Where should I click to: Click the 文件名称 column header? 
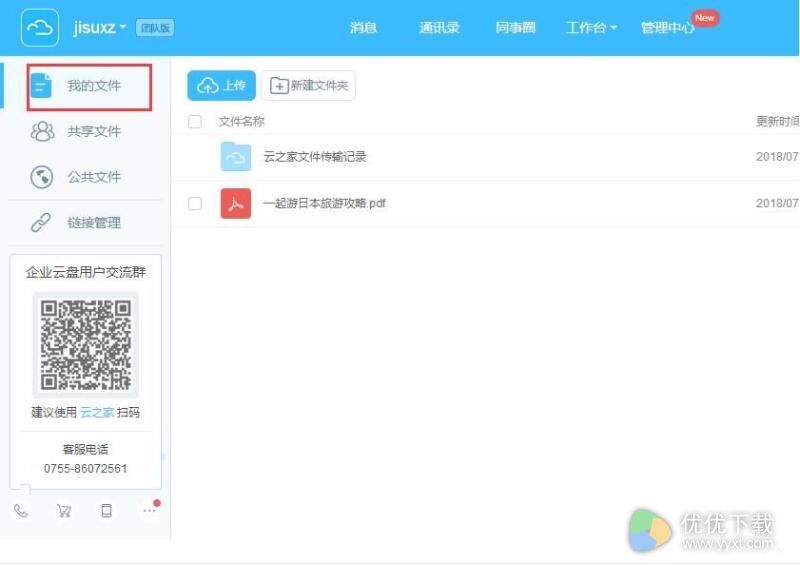(241, 121)
